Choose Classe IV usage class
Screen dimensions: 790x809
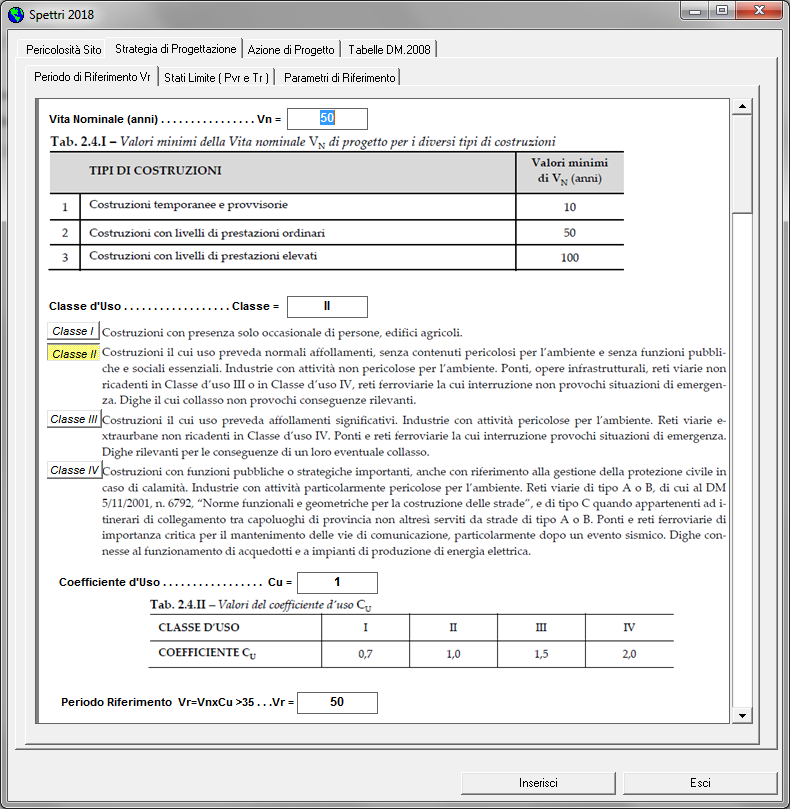(74, 470)
